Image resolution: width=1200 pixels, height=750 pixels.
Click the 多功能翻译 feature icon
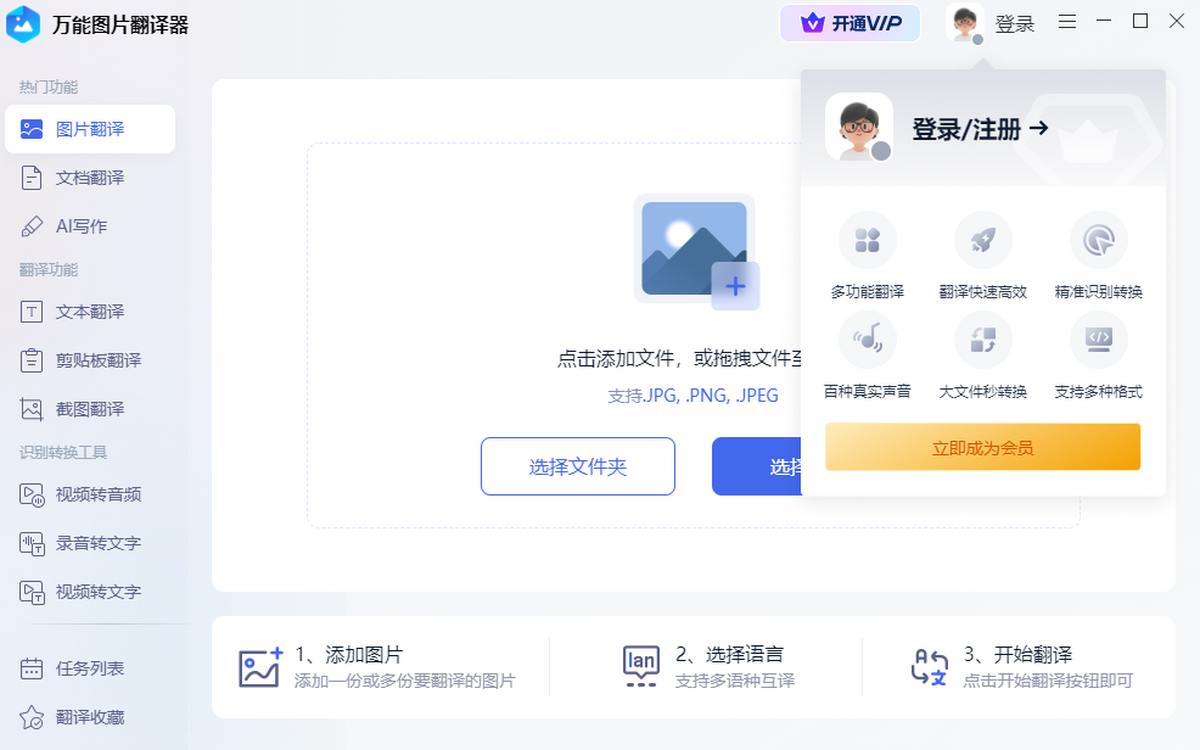867,241
